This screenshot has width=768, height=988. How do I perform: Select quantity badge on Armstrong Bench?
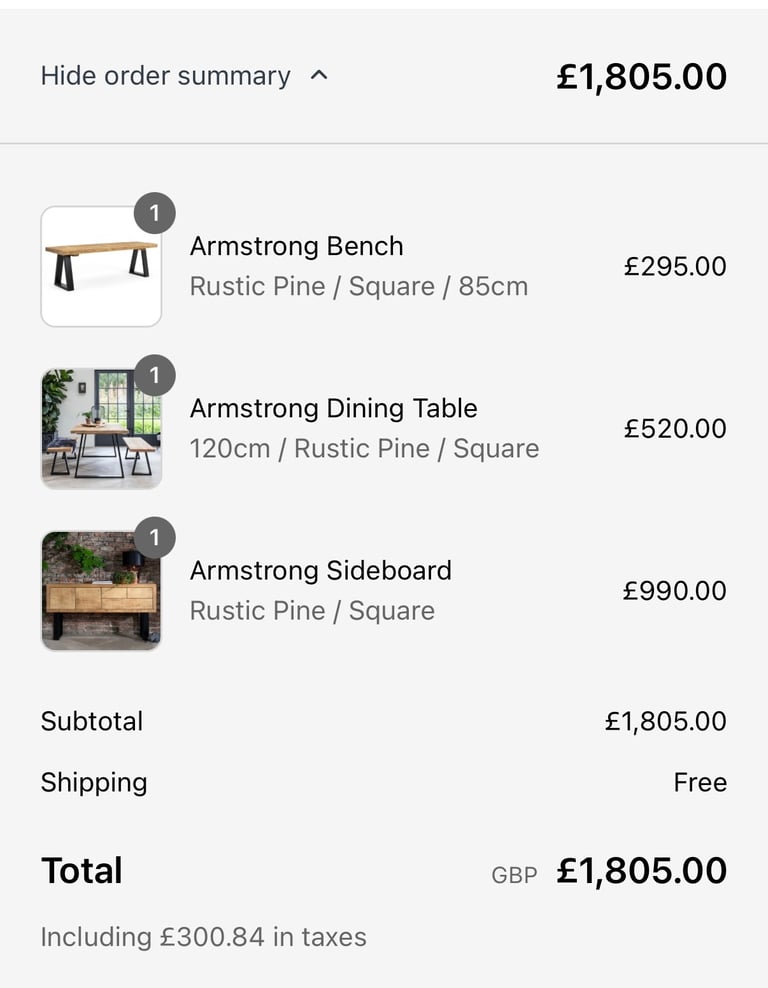tap(154, 213)
